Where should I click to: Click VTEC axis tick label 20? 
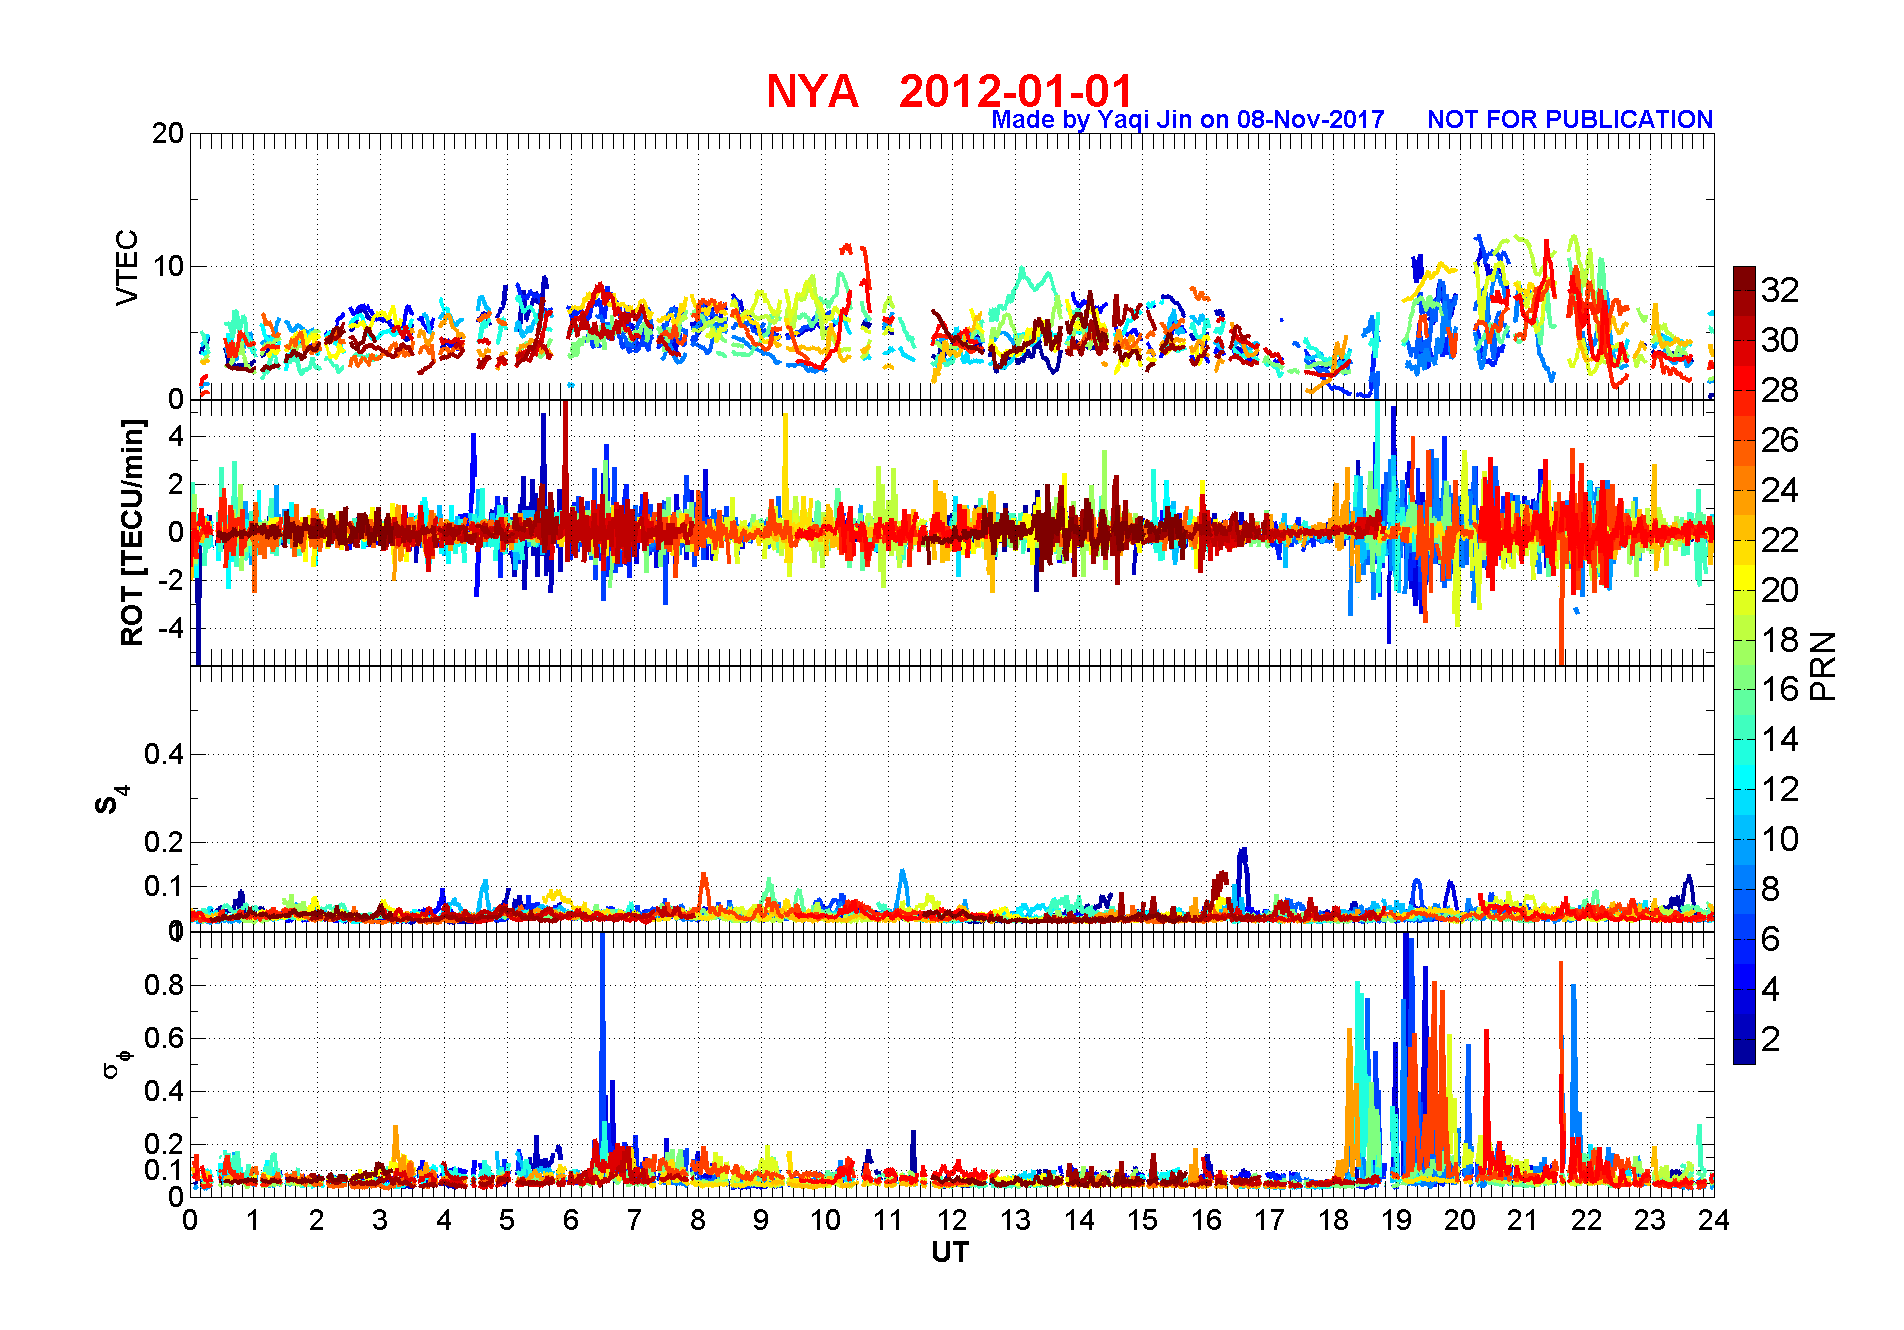pyautogui.click(x=168, y=134)
